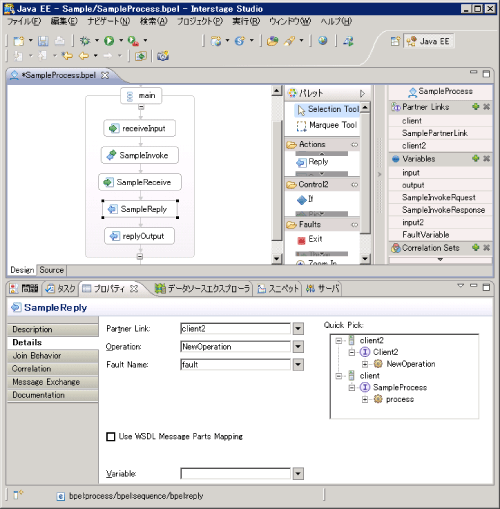Select the main sequence node

pyautogui.click(x=141, y=96)
